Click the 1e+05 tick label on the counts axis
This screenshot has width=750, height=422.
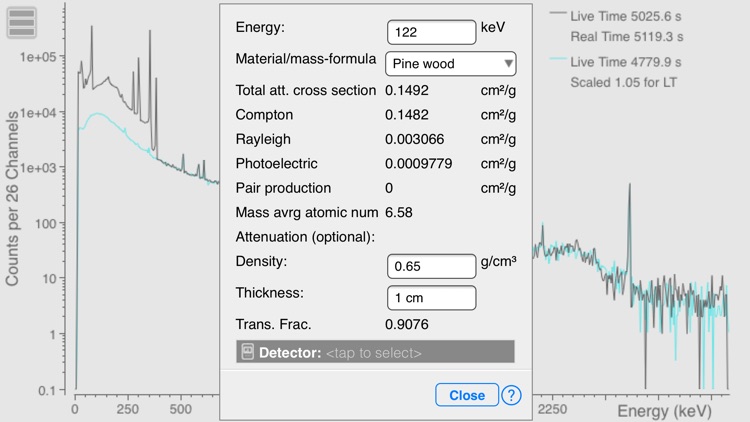tap(38, 57)
